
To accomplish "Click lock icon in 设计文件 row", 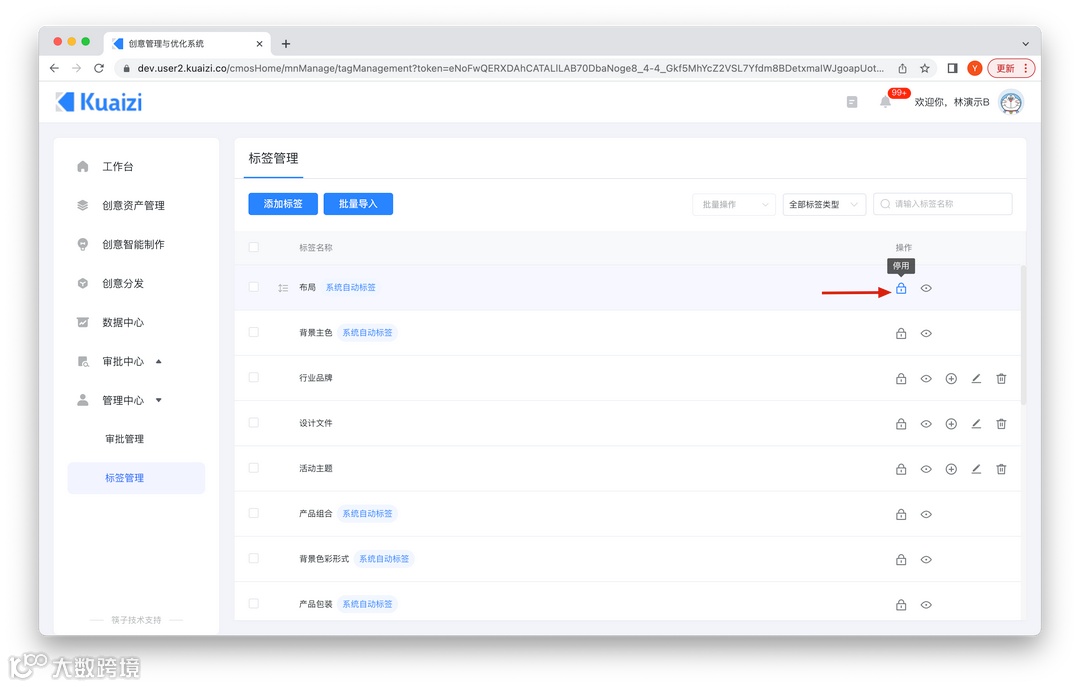I will 901,424.
